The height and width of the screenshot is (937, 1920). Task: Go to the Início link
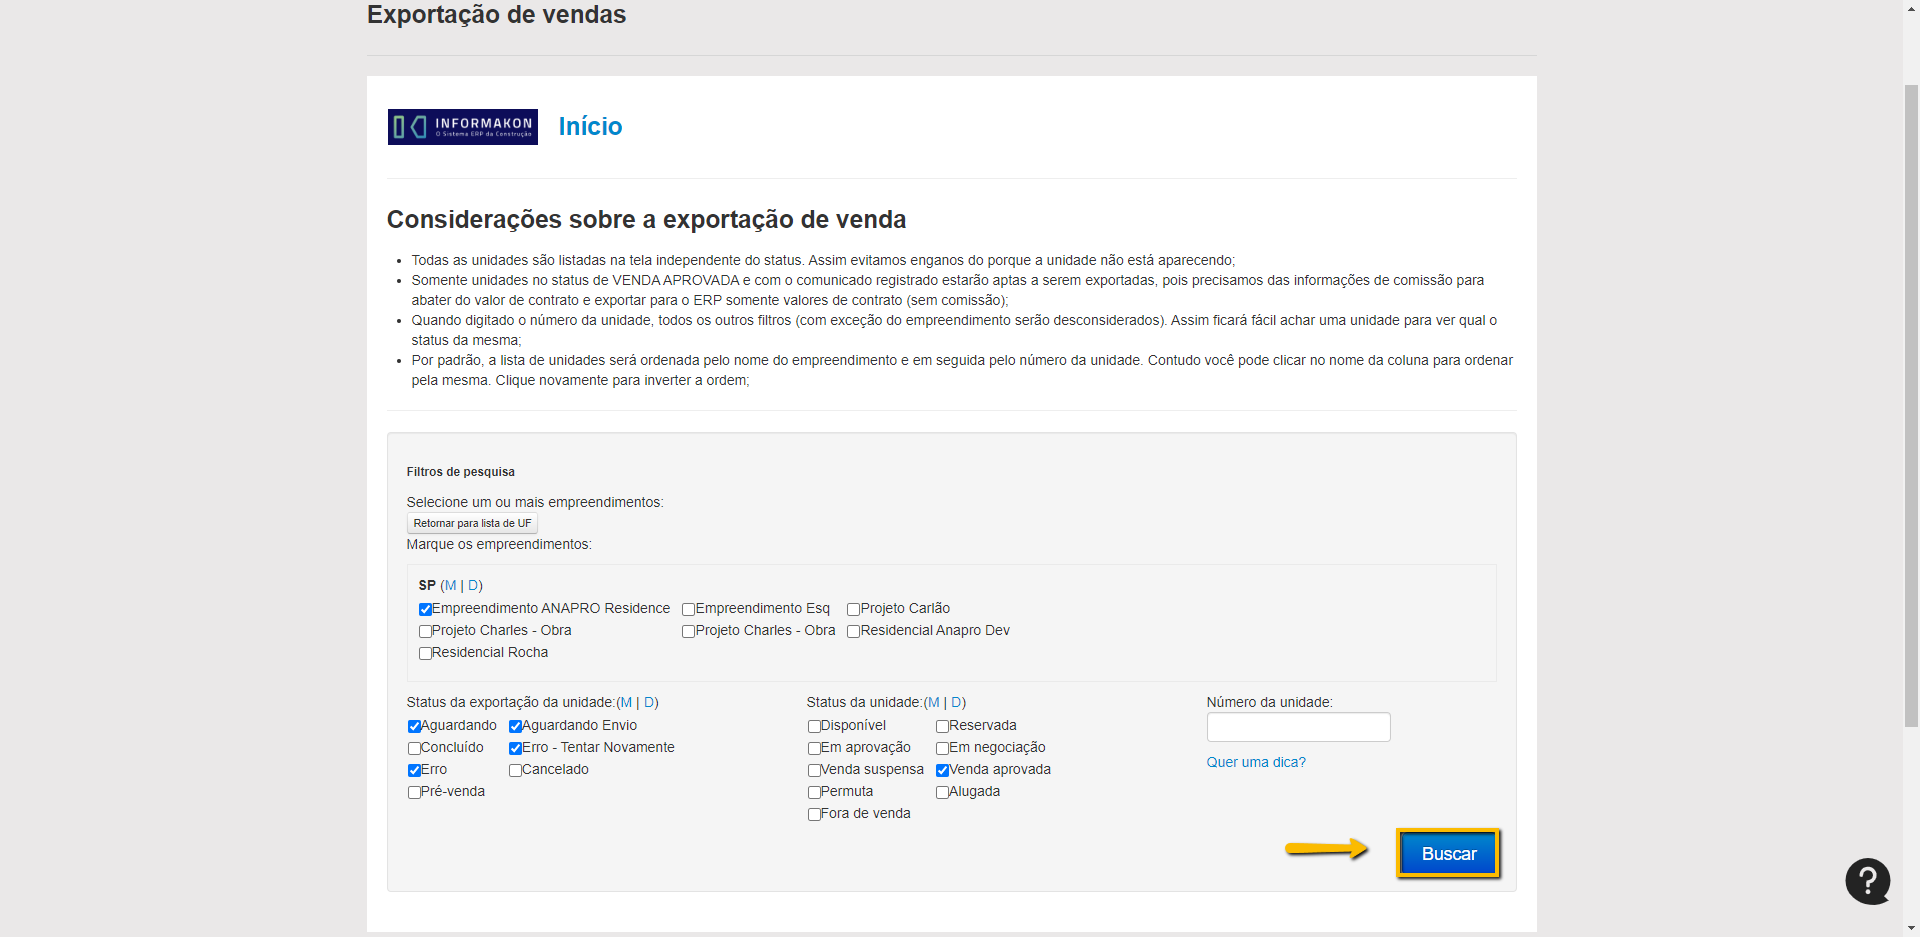(x=590, y=127)
